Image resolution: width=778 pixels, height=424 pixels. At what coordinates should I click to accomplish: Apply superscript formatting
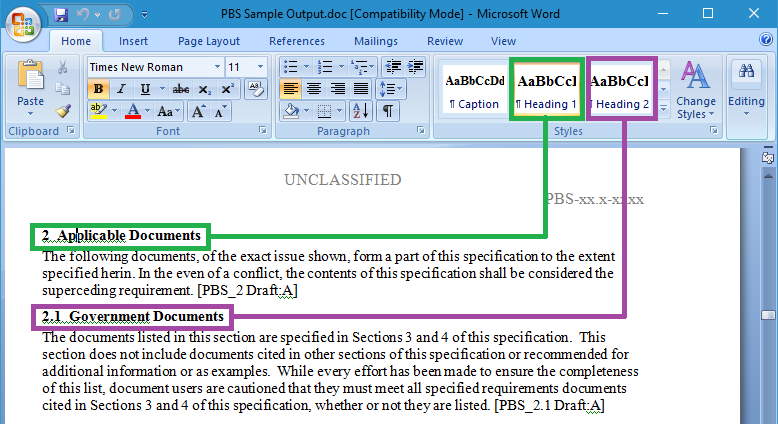pyautogui.click(x=227, y=89)
